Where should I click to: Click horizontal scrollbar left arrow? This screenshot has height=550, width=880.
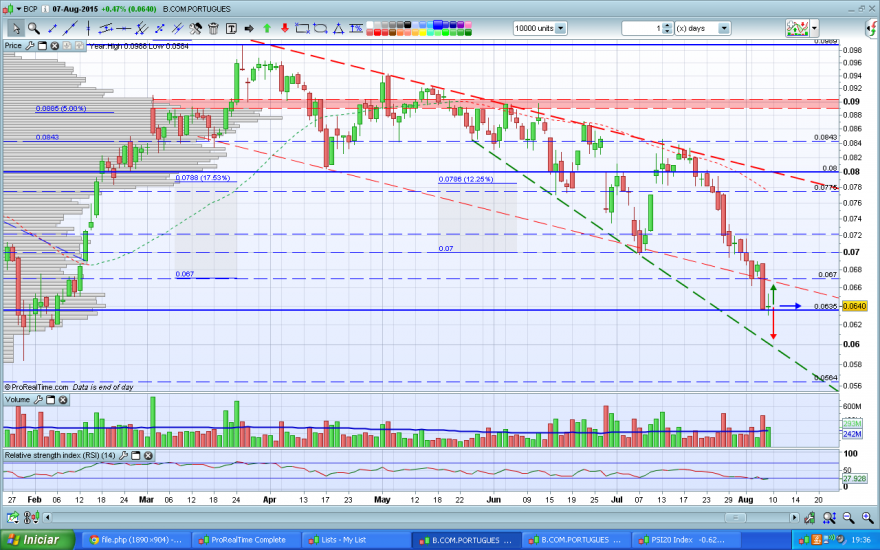(47, 517)
